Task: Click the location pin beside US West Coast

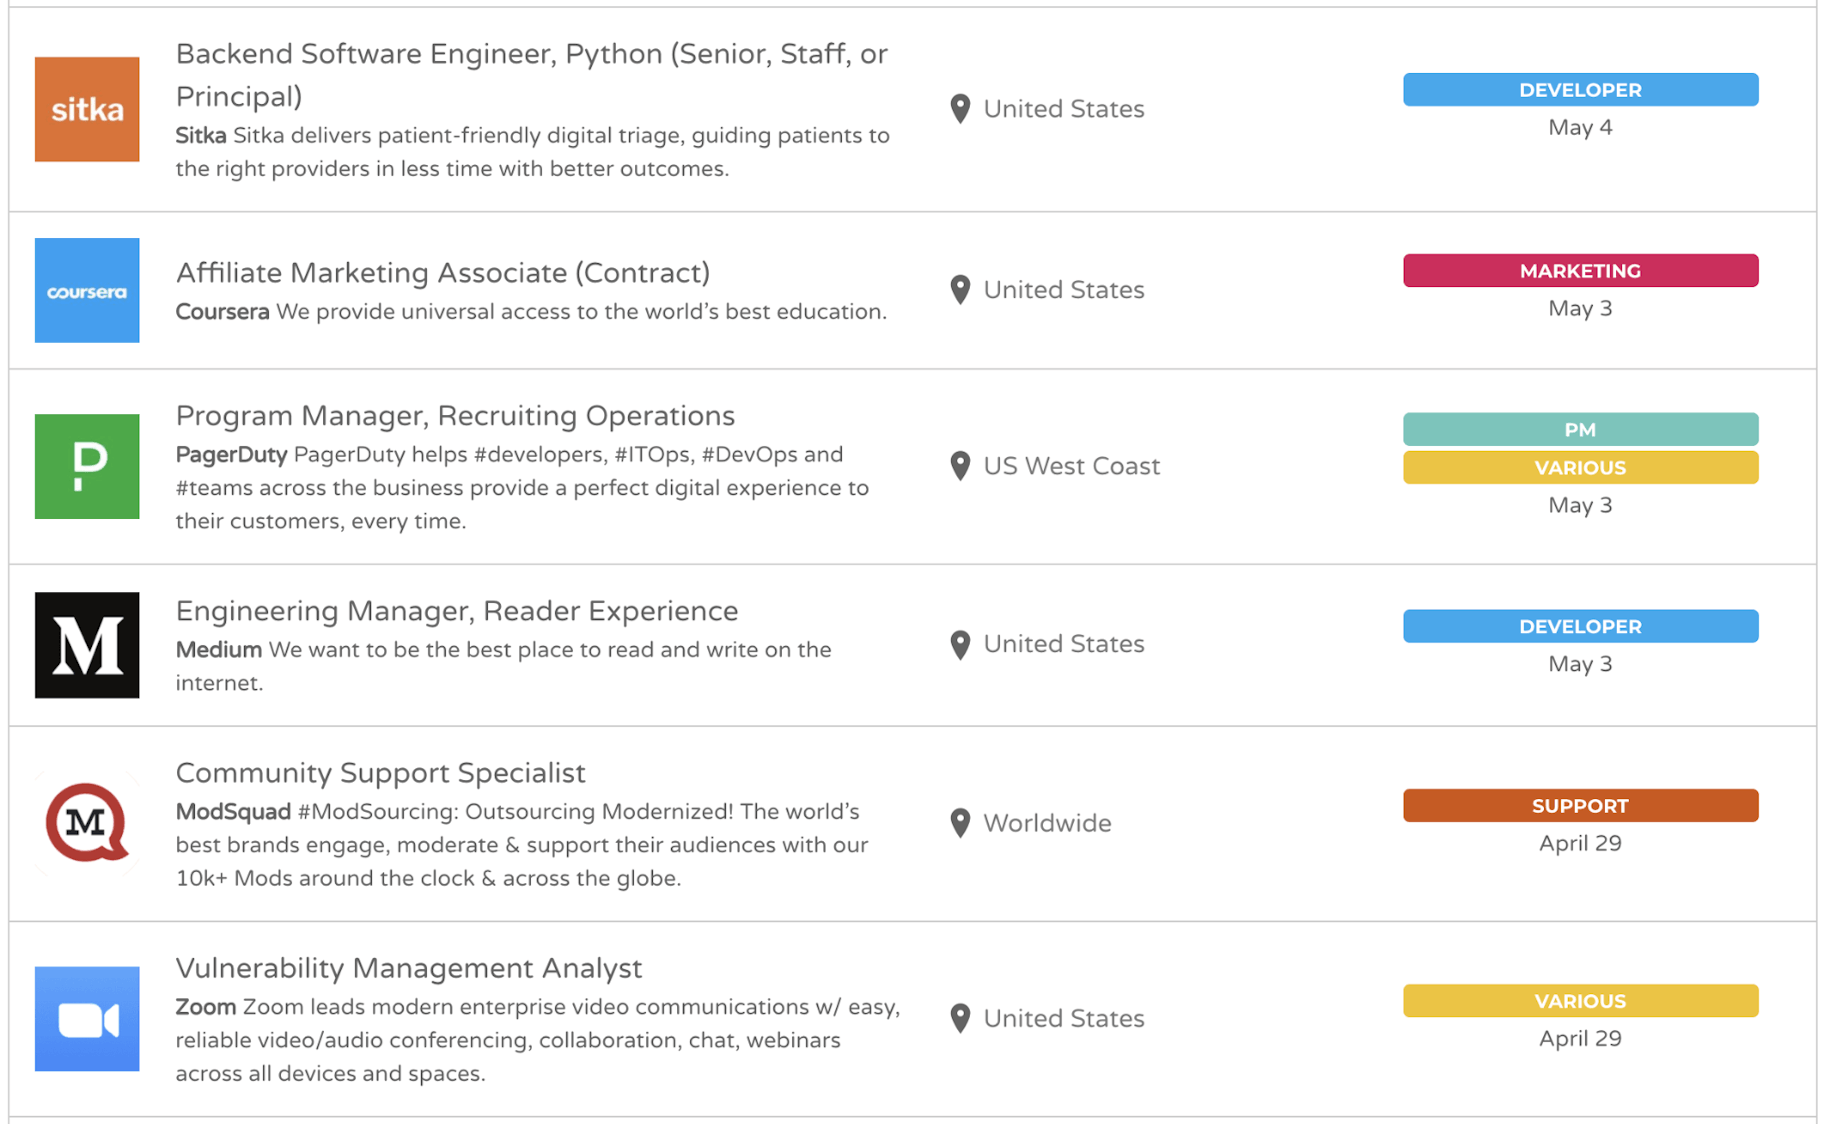Action: (960, 466)
